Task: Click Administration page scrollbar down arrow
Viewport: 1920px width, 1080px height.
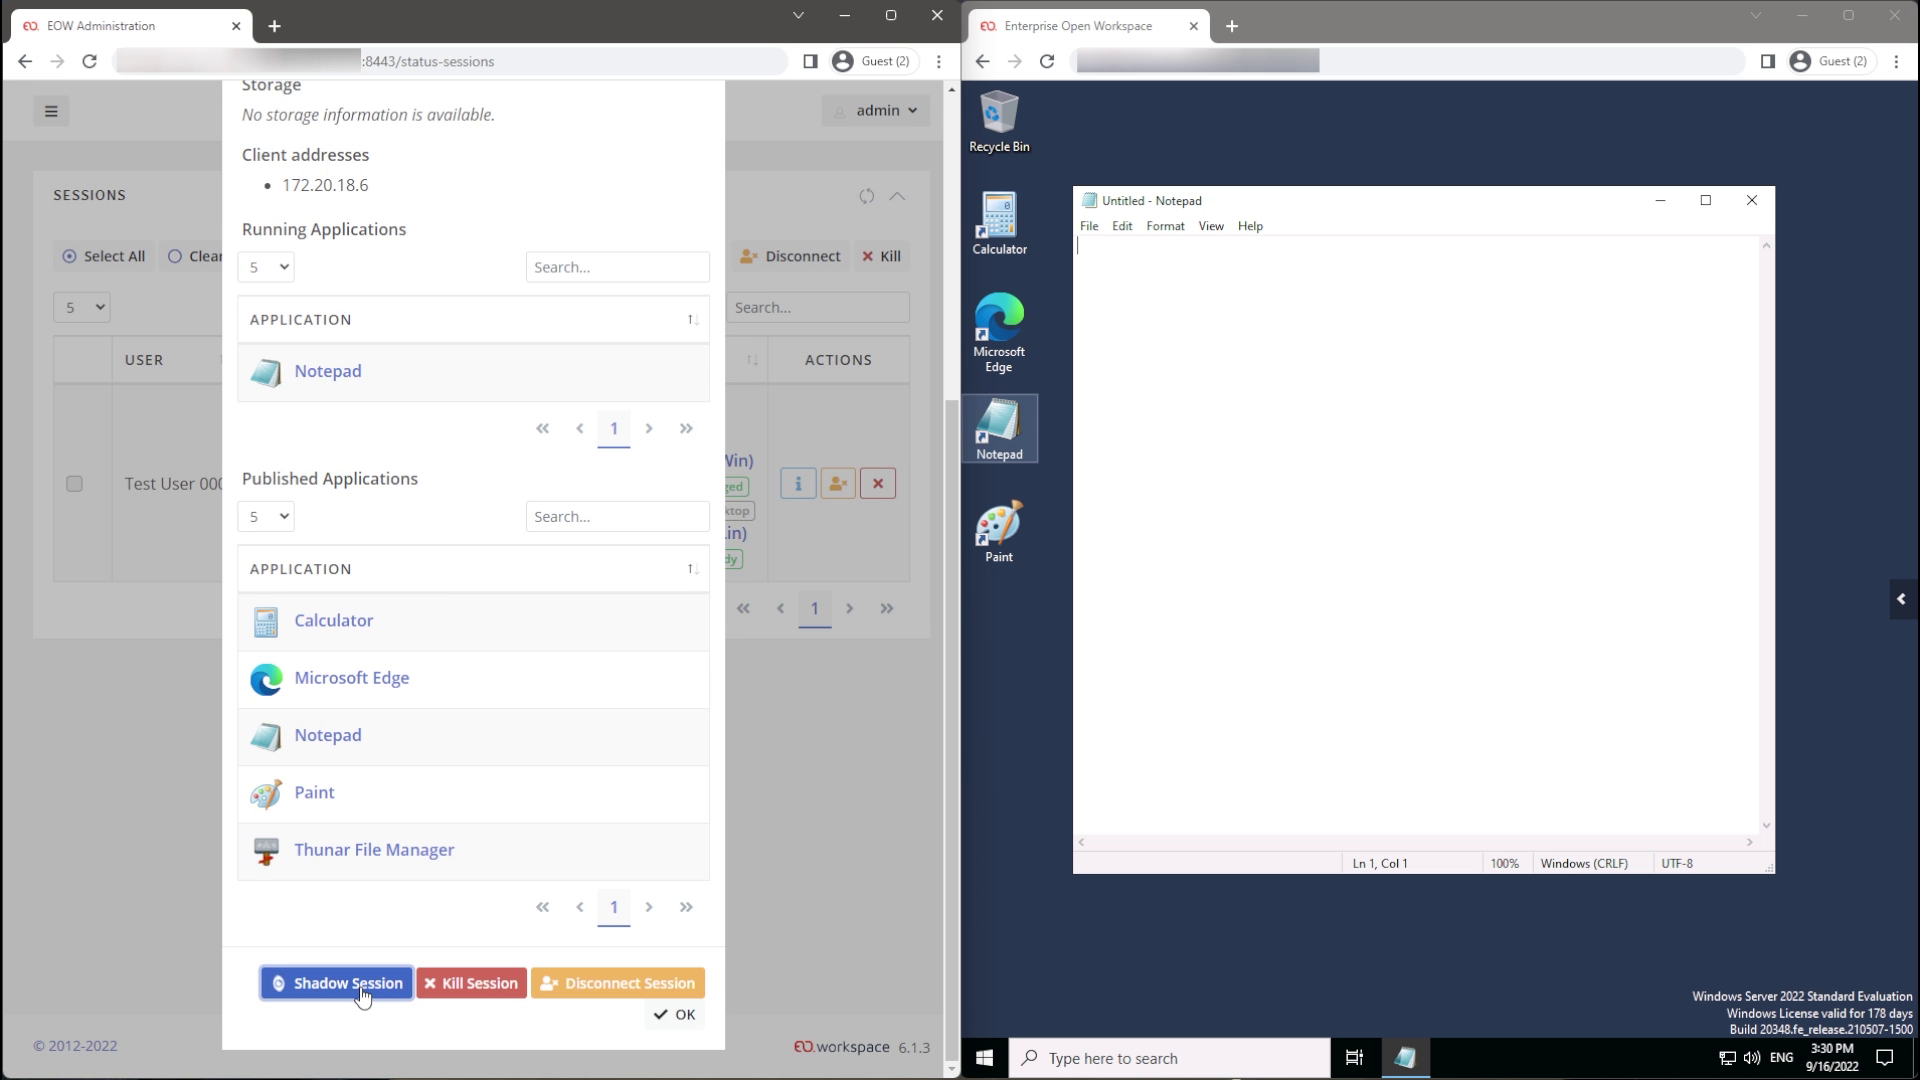Action: (x=951, y=1069)
